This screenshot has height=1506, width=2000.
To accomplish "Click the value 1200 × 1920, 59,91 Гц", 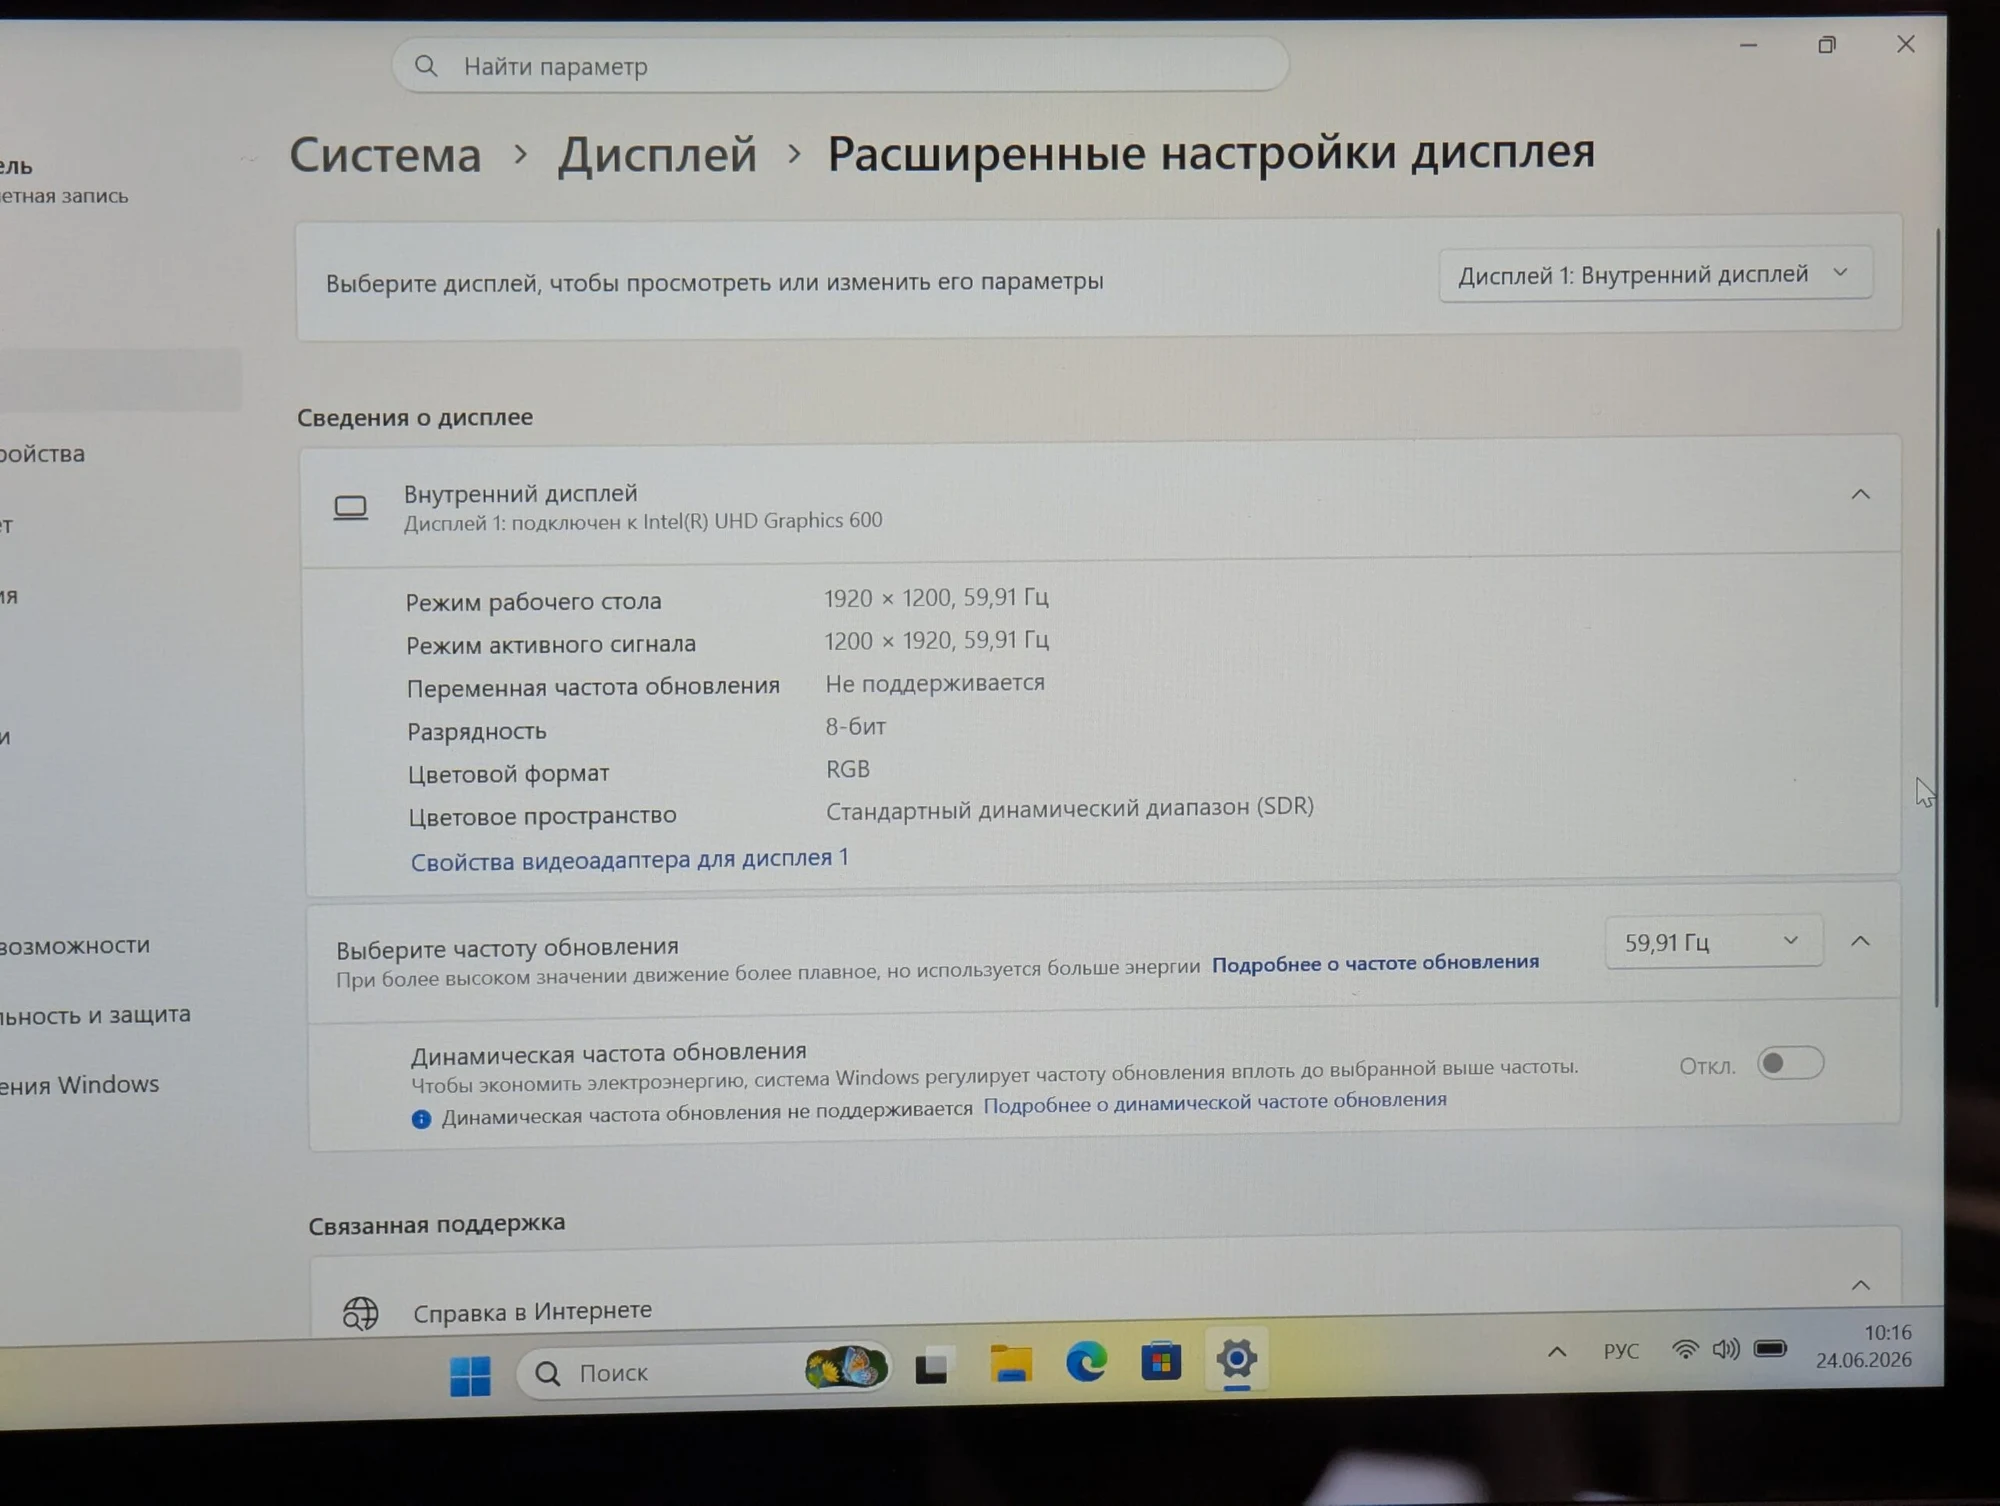I will [x=936, y=640].
